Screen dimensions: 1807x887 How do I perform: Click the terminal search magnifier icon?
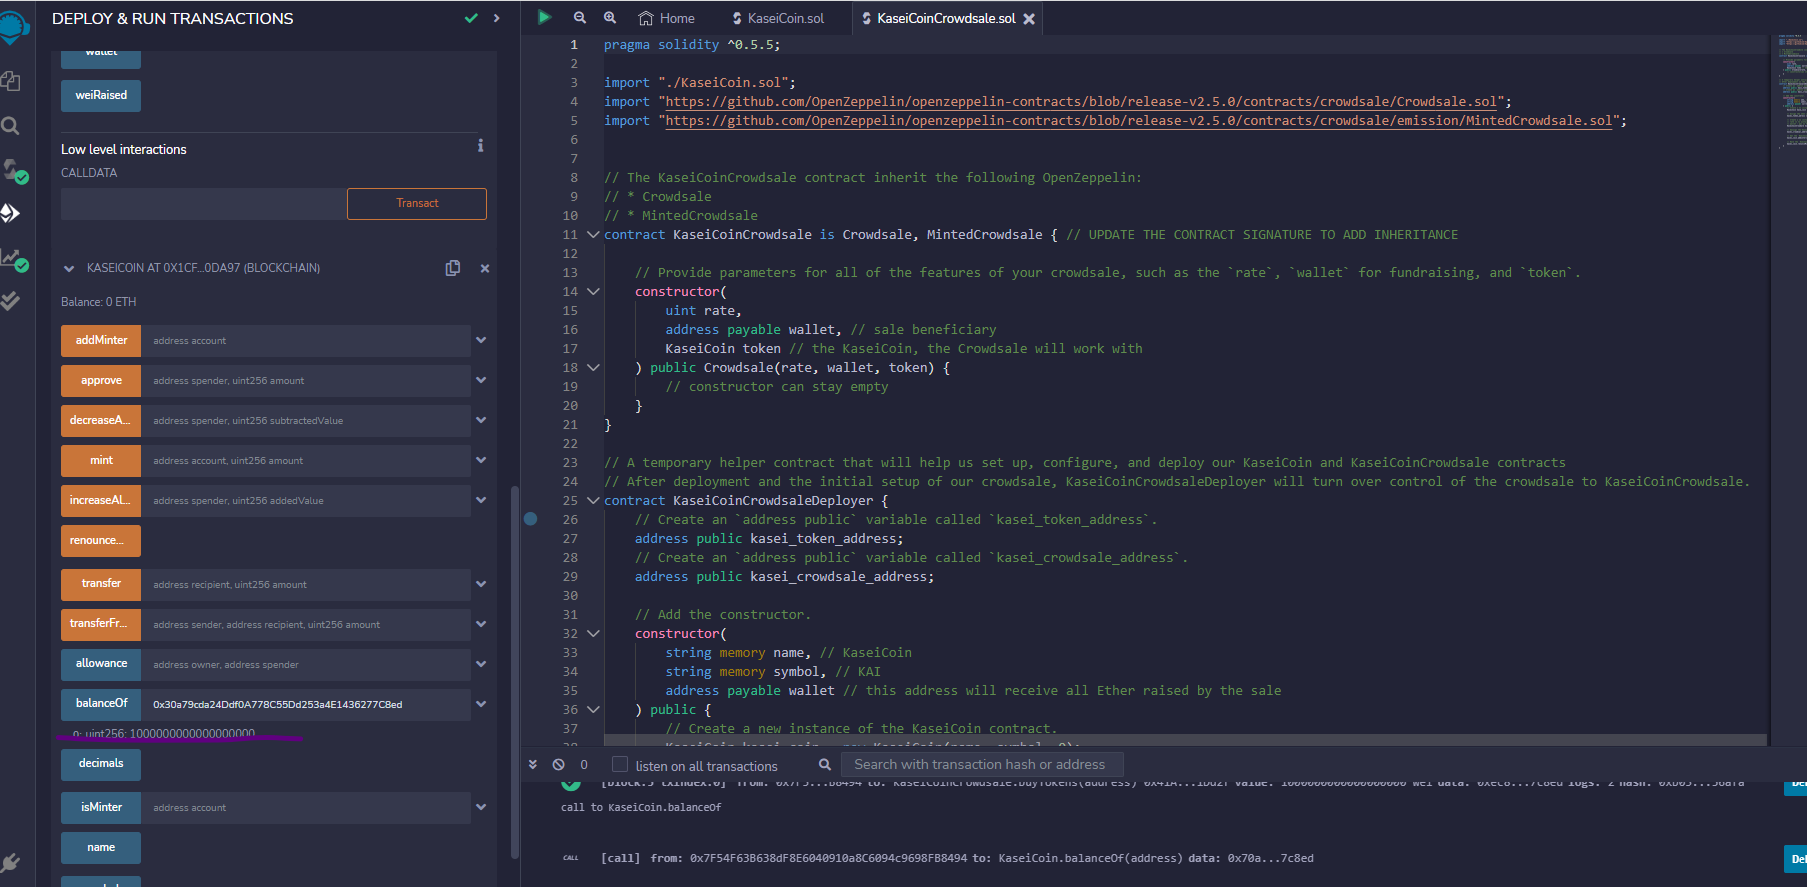point(825,765)
